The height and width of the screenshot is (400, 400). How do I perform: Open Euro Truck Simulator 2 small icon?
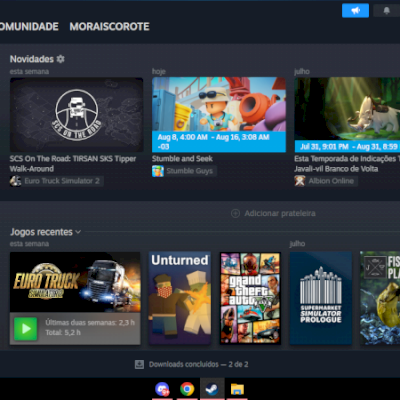[15, 181]
